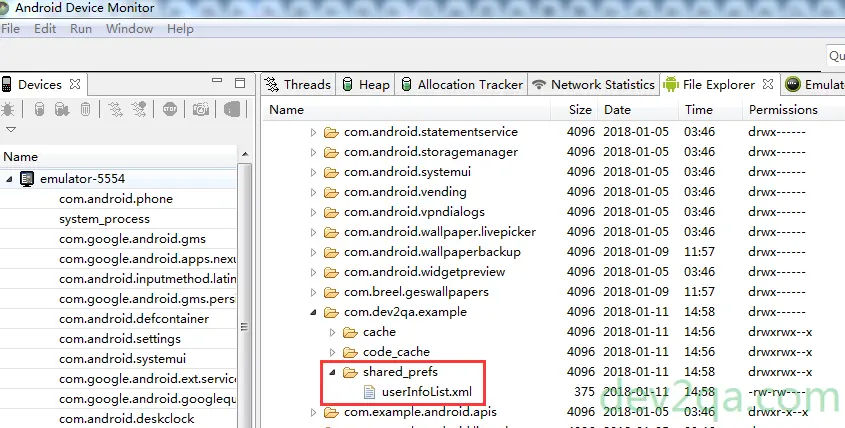Click the code_cache folder icon
Image resolution: width=845 pixels, height=428 pixels.
tap(350, 352)
